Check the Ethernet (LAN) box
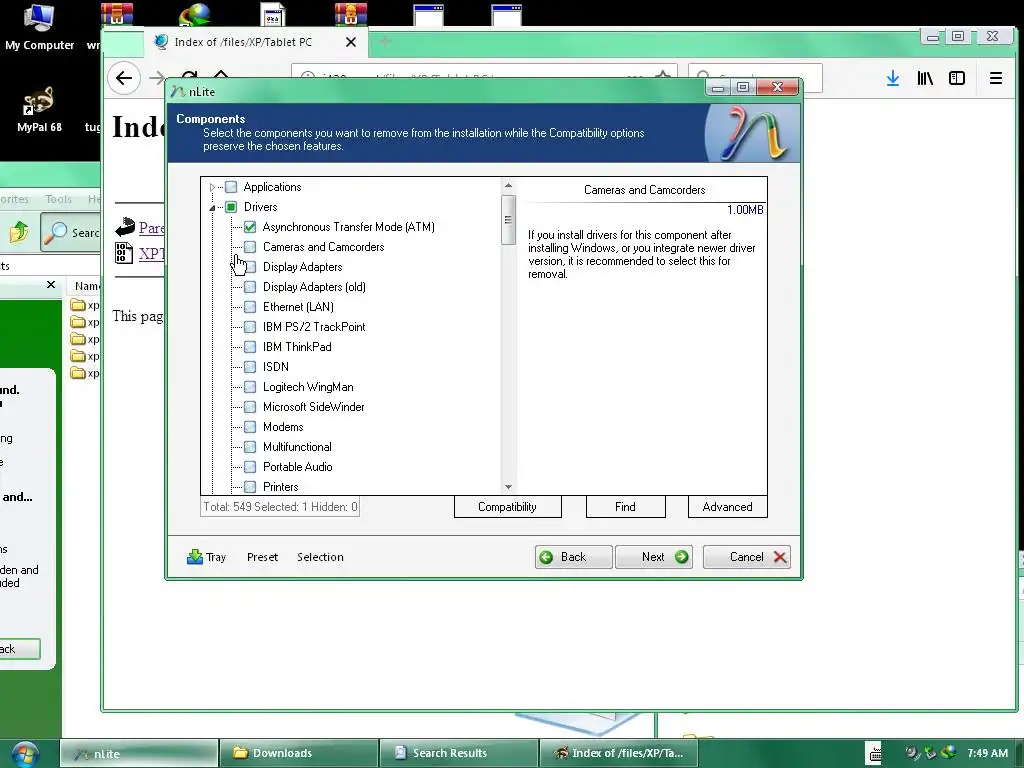Image resolution: width=1024 pixels, height=768 pixels. pos(249,307)
